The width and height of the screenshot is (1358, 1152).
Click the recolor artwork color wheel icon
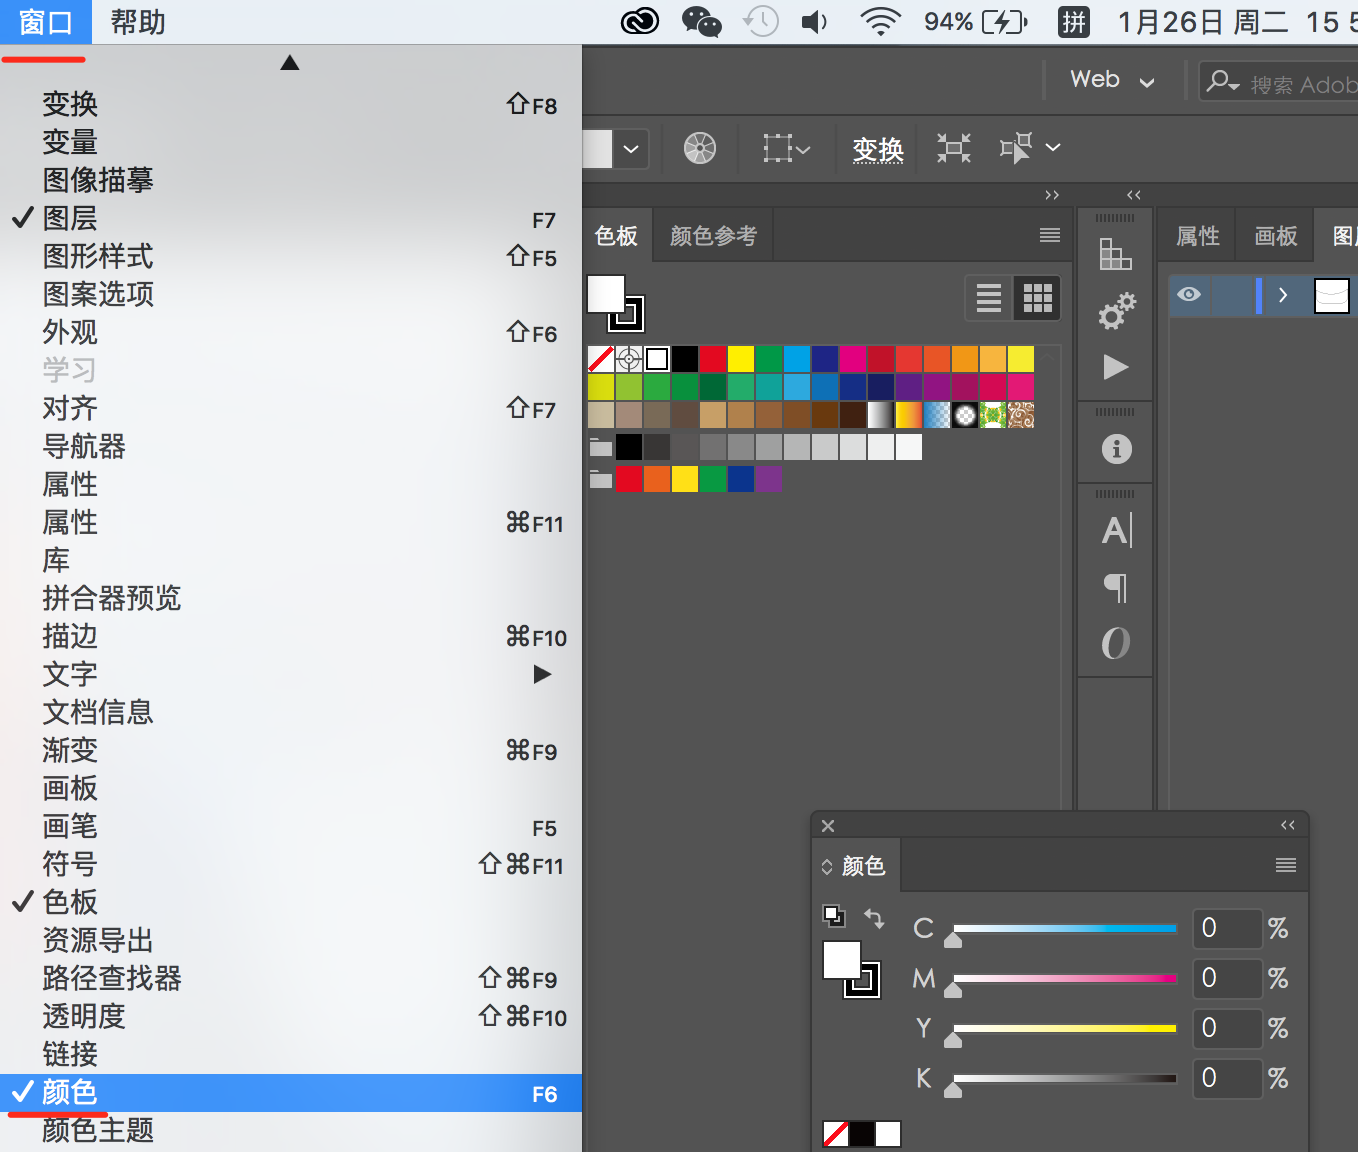(x=700, y=149)
